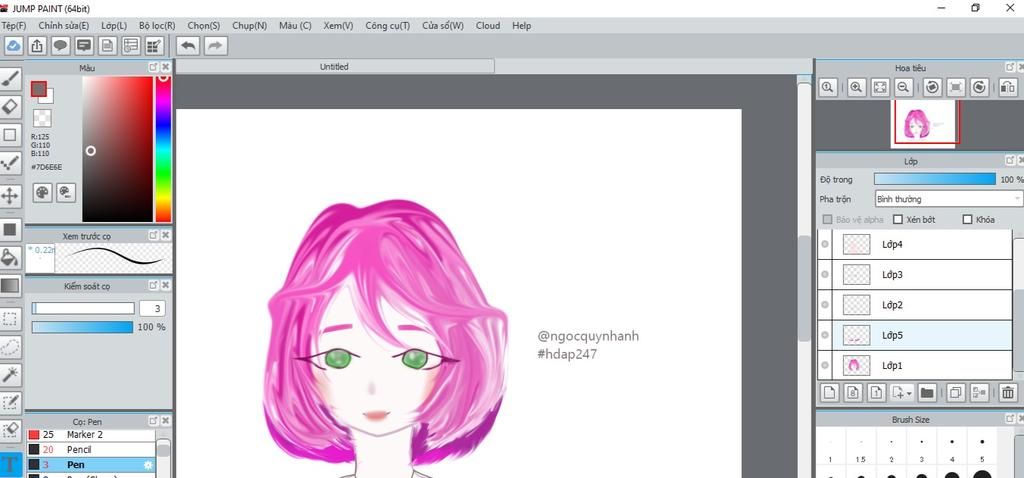Click the Redo arrow button
The height and width of the screenshot is (478, 1024).
click(215, 46)
